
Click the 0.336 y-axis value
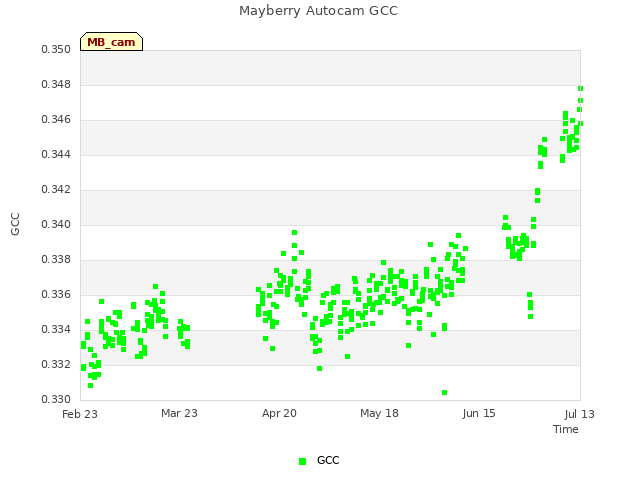pyautogui.click(x=56, y=294)
